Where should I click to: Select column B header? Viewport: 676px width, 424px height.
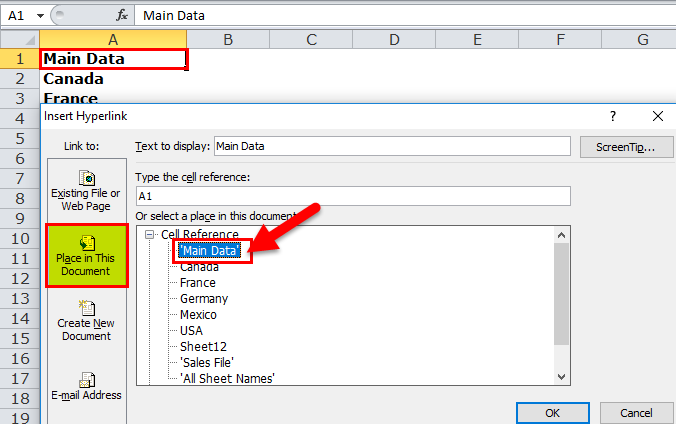(228, 39)
